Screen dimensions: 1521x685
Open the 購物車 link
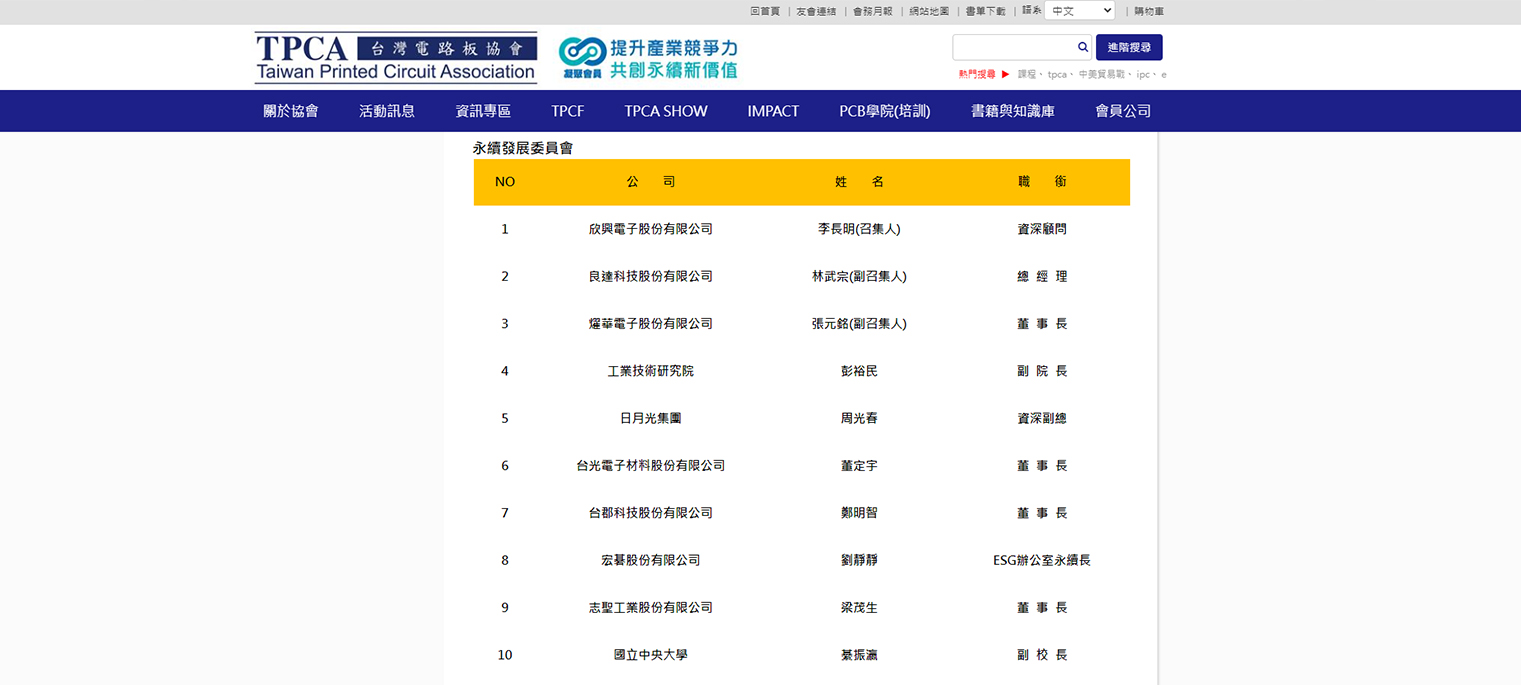coord(1149,11)
